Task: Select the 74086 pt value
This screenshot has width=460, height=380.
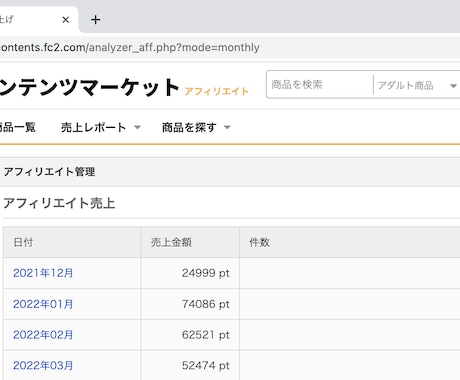Action: click(x=206, y=304)
